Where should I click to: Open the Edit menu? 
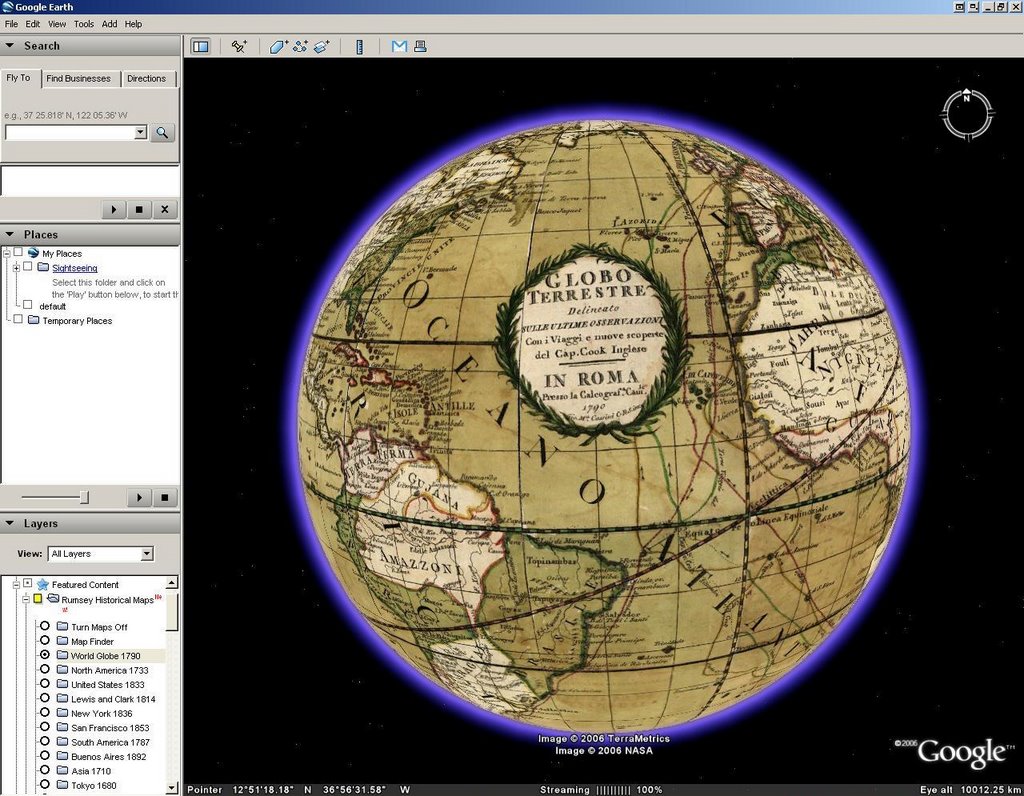33,24
